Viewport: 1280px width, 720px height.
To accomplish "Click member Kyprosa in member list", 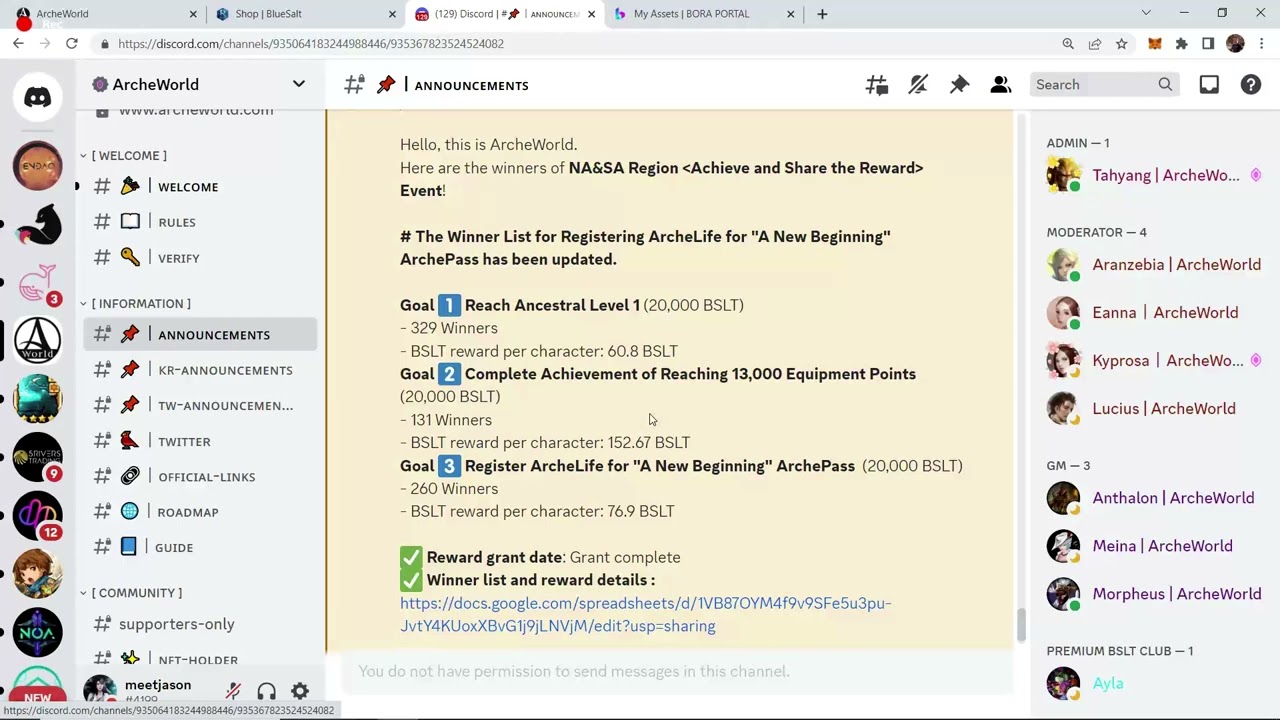I will [1155, 360].
